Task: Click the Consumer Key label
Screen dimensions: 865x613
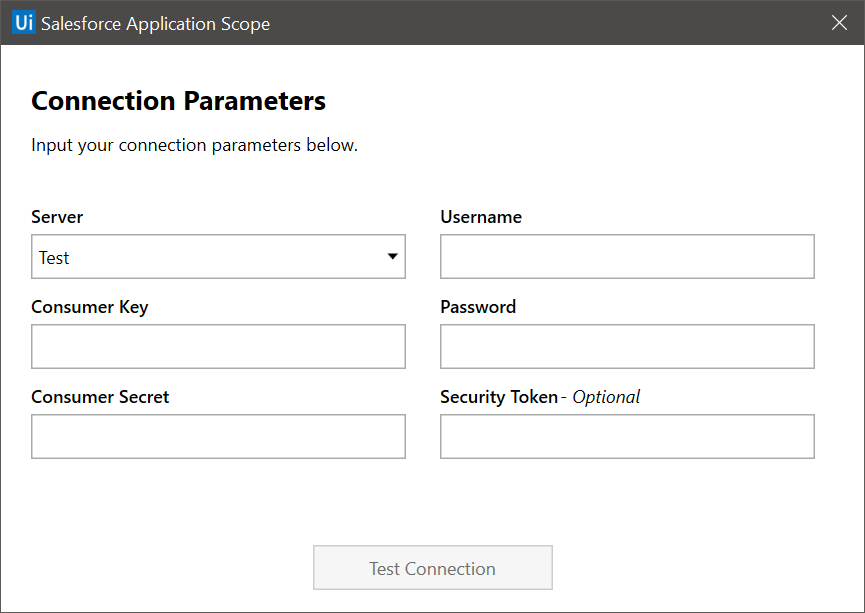Action: (89, 307)
